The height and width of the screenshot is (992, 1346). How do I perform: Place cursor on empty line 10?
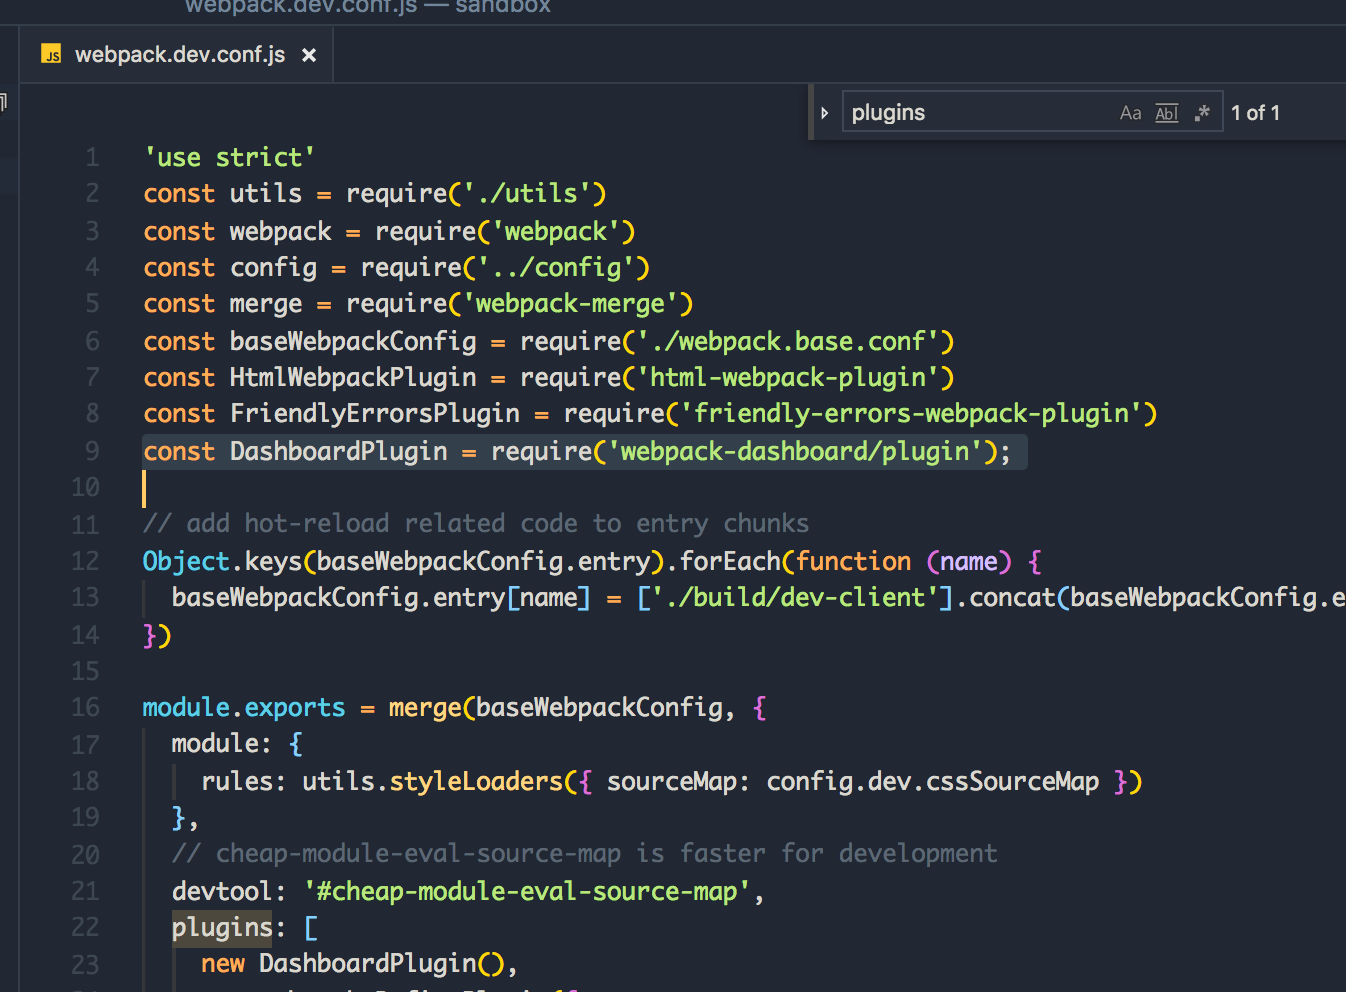[x=400, y=488]
